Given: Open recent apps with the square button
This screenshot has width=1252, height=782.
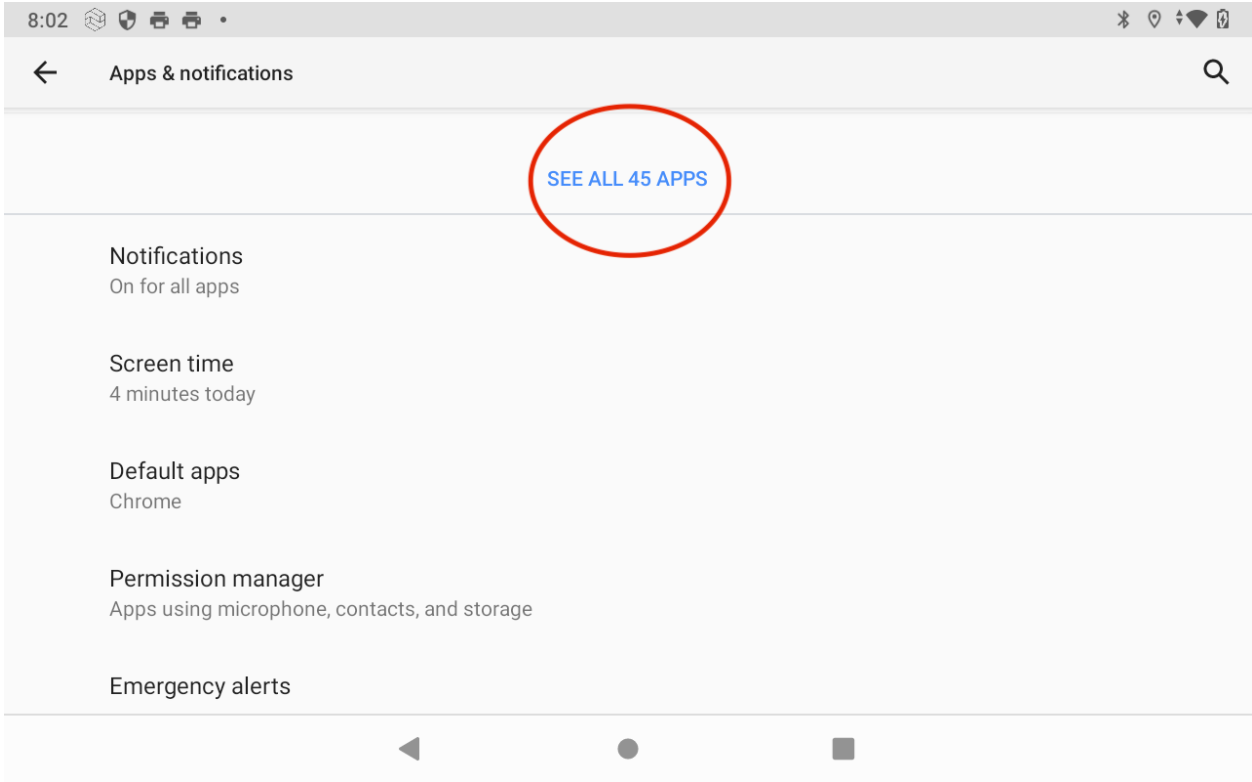Looking at the screenshot, I should [x=843, y=748].
